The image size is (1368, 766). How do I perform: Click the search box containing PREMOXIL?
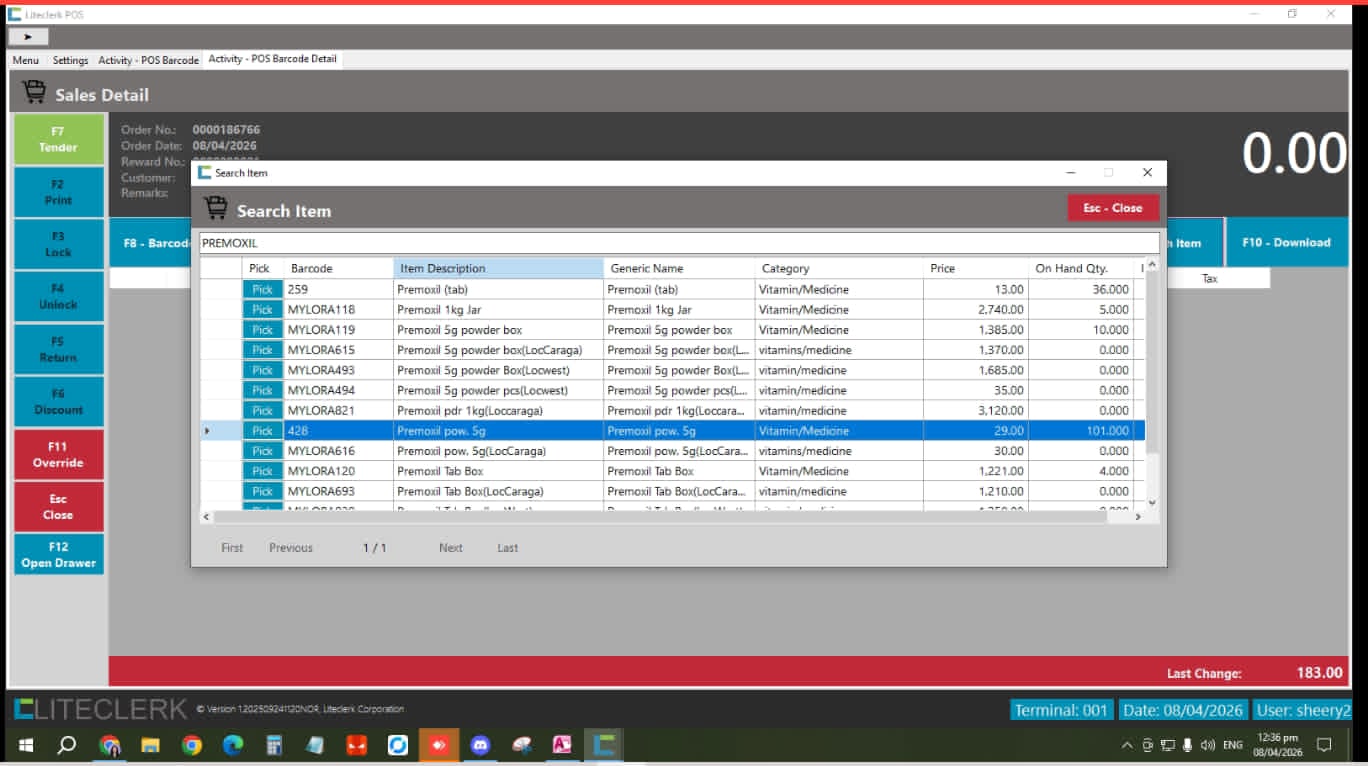tap(679, 243)
